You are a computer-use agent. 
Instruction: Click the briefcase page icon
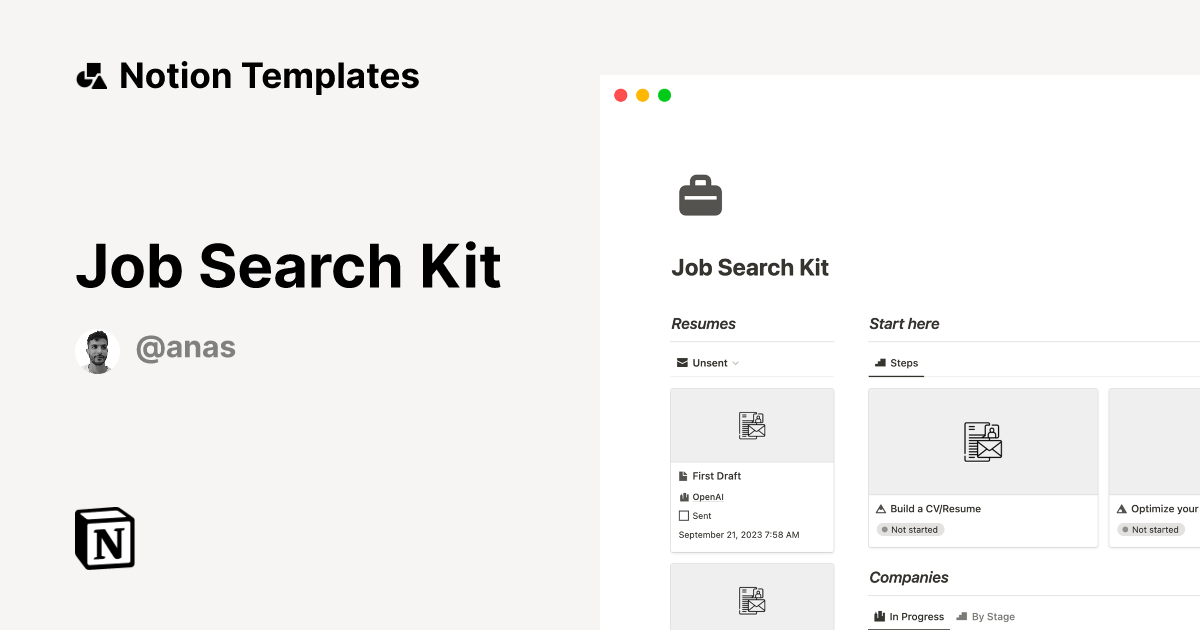[700, 195]
